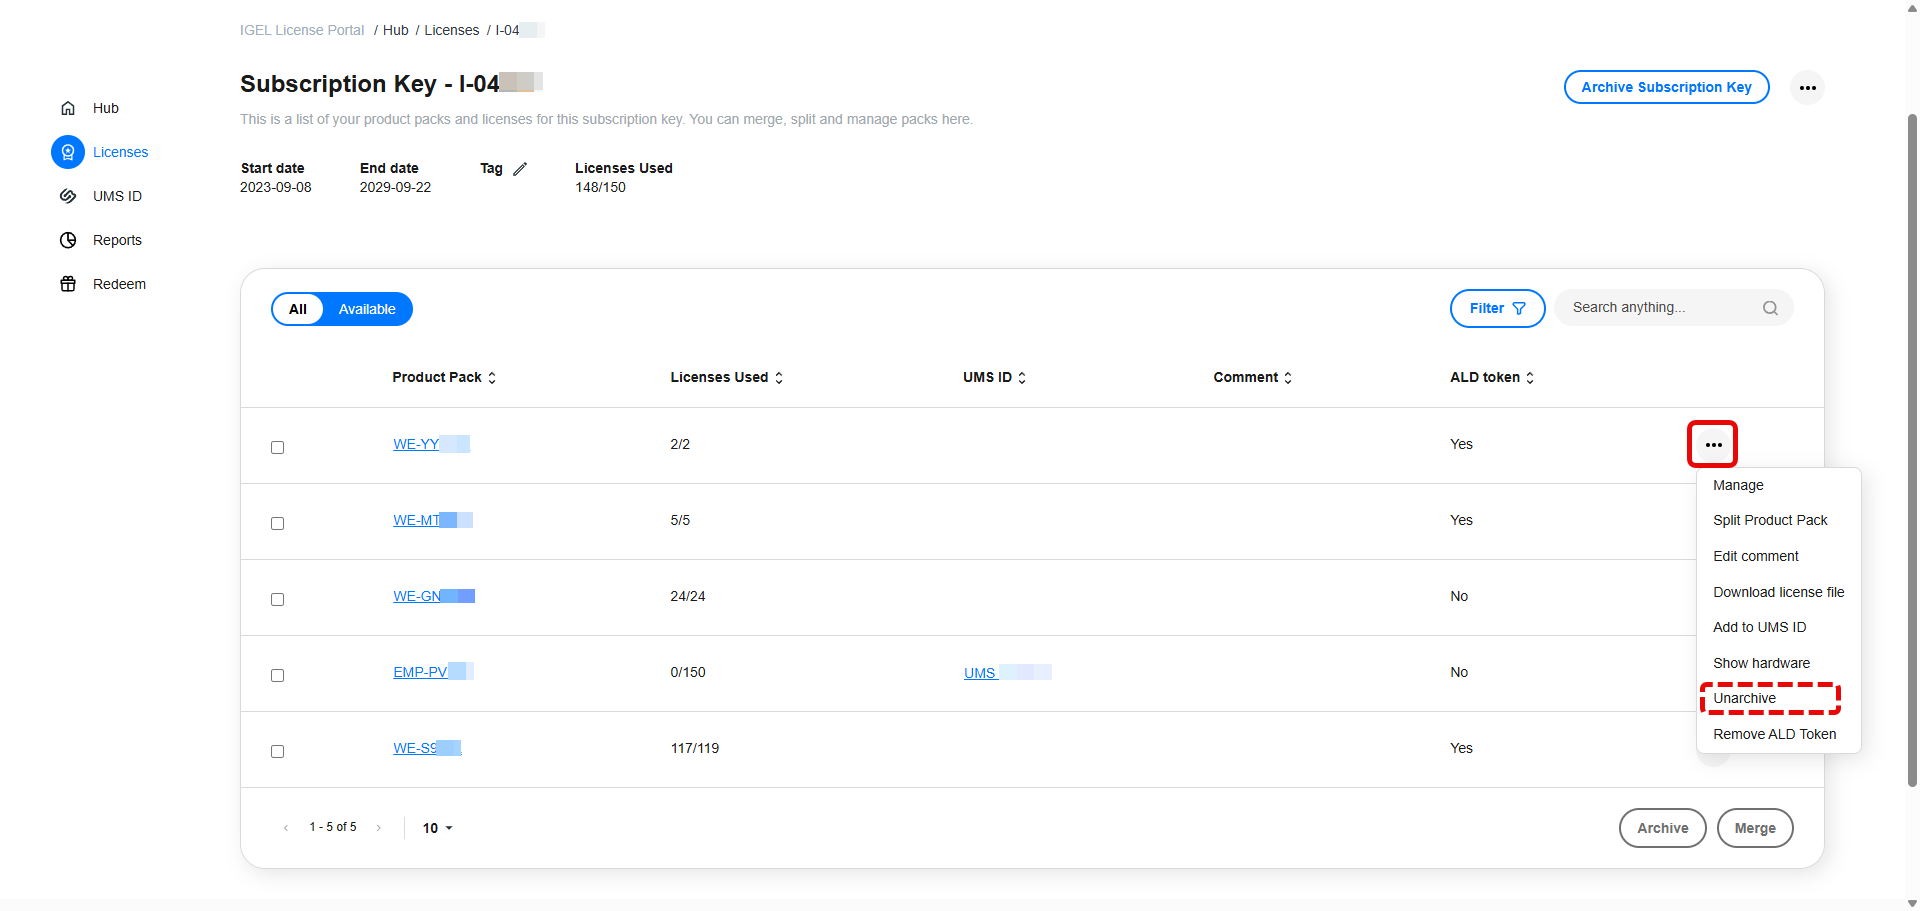Image resolution: width=1920 pixels, height=911 pixels.
Task: Click inside the Search anything field
Action: pos(1650,307)
